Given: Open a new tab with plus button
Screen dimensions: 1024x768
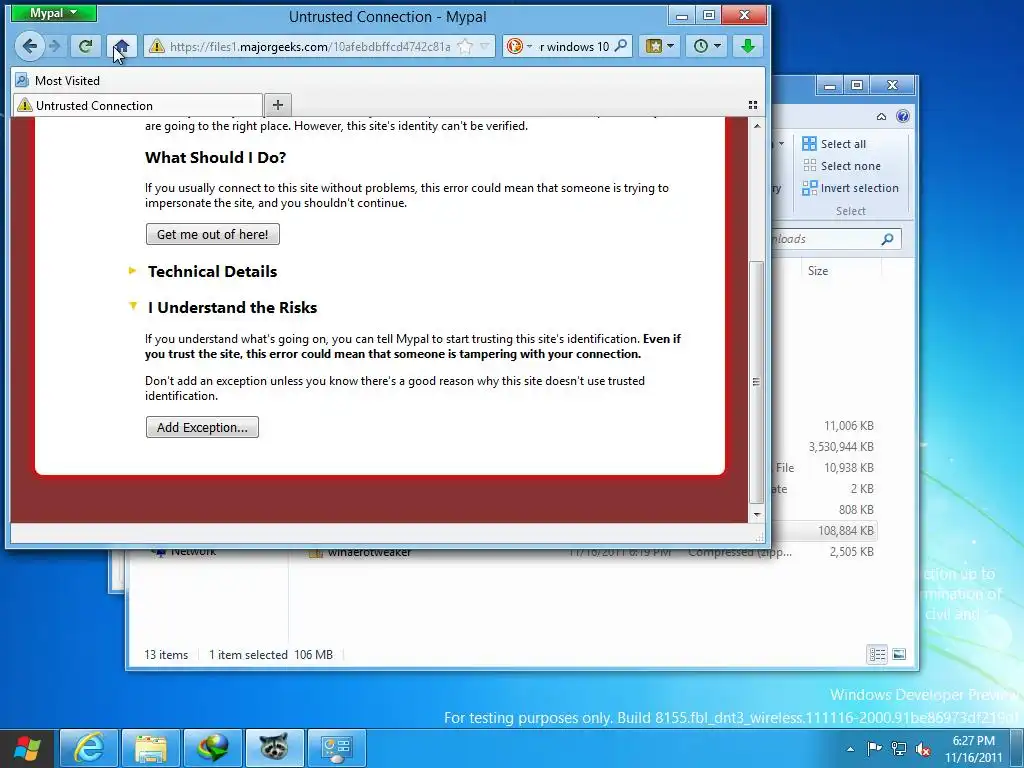Looking at the screenshot, I should (278, 104).
